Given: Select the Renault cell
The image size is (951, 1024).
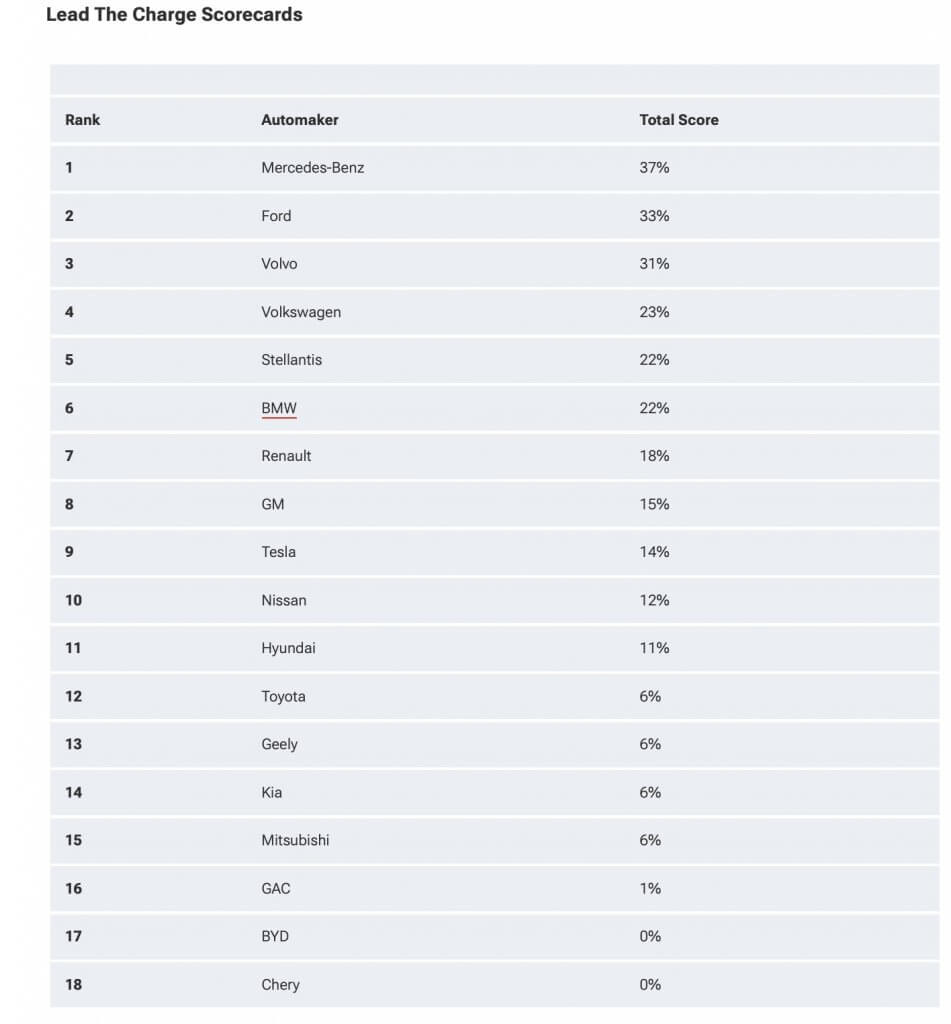Looking at the screenshot, I should (x=286, y=456).
